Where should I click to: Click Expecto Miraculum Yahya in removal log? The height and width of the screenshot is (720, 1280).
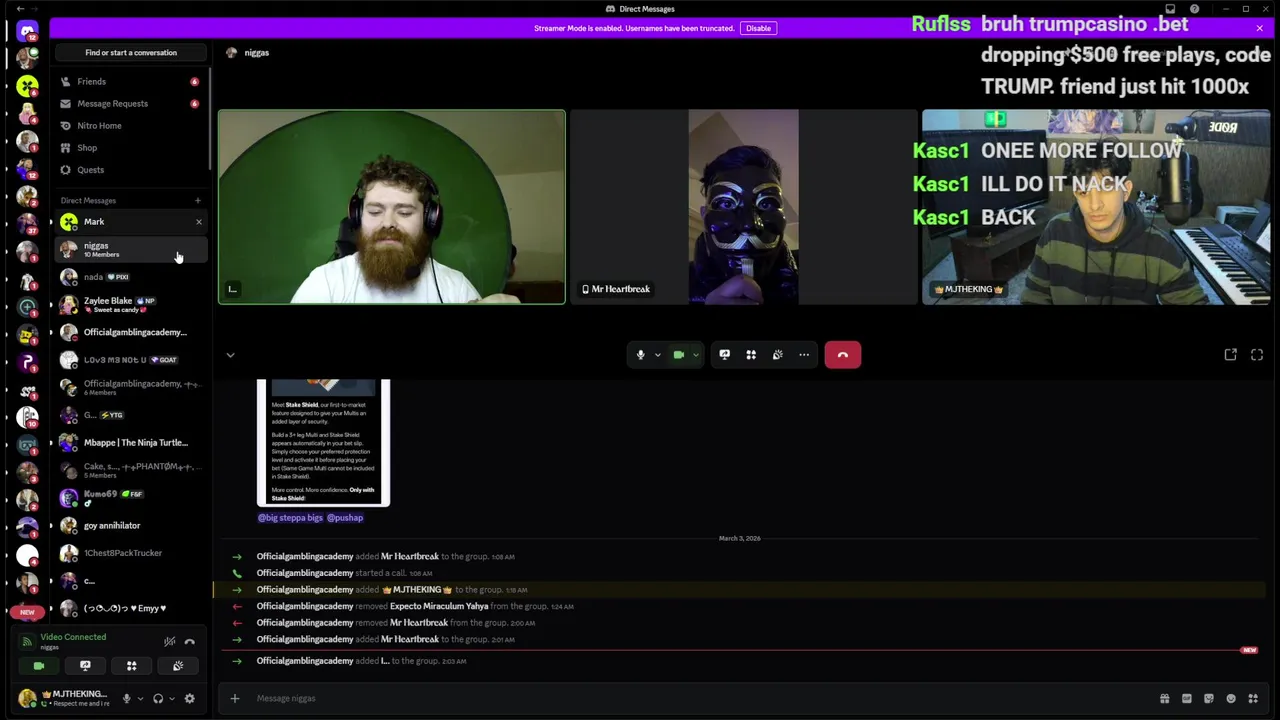click(439, 606)
